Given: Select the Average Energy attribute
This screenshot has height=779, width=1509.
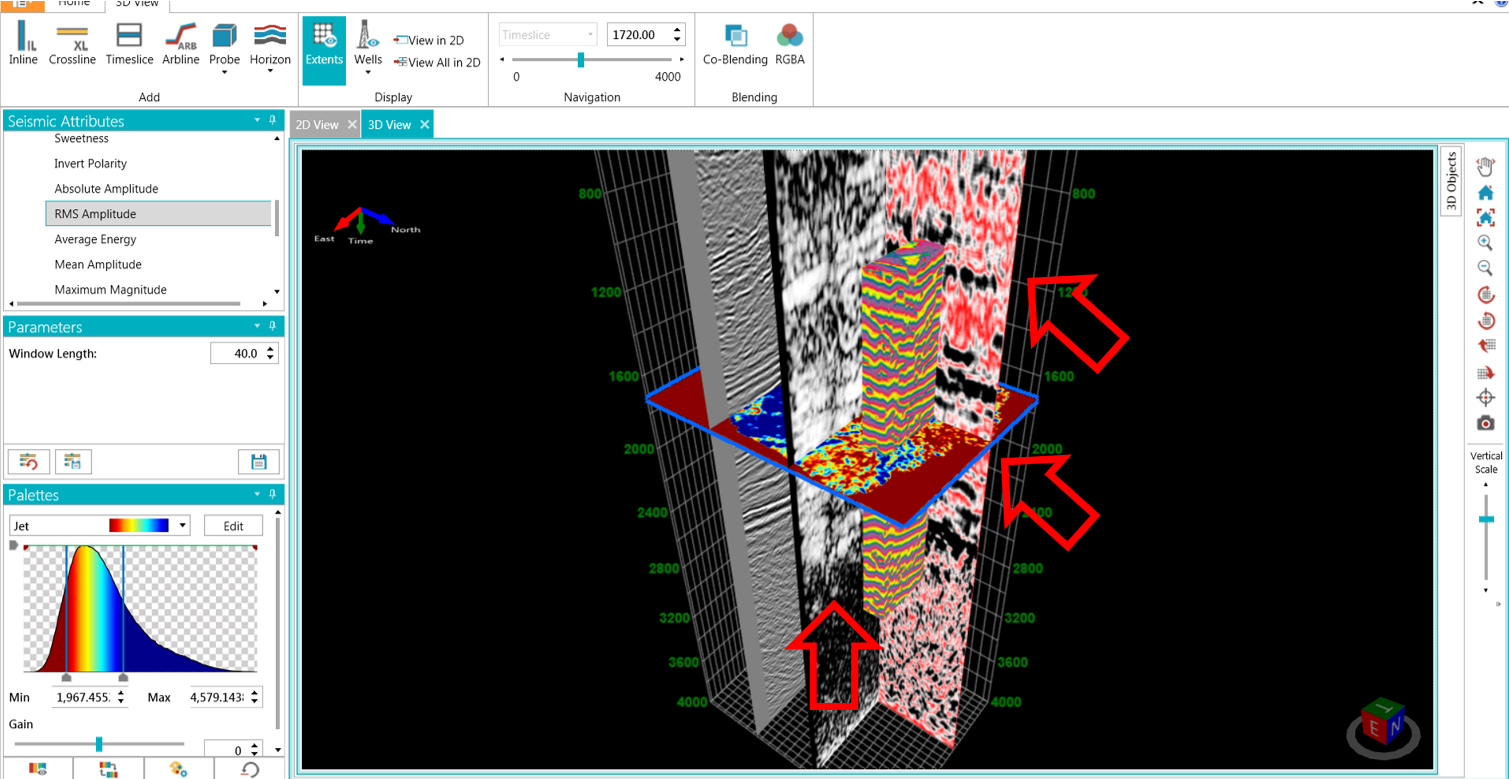Looking at the screenshot, I should tap(95, 239).
